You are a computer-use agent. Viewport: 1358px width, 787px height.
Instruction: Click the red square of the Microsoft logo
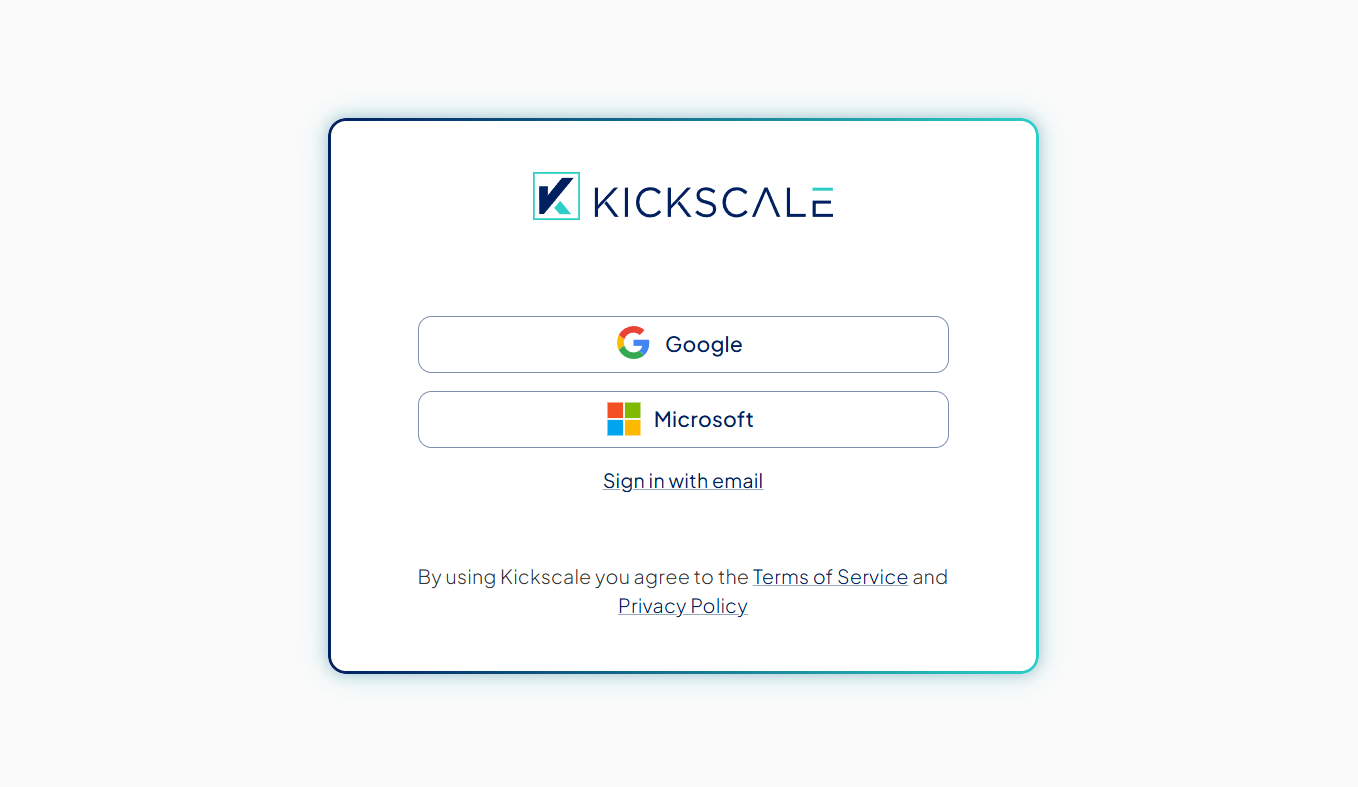pos(615,410)
